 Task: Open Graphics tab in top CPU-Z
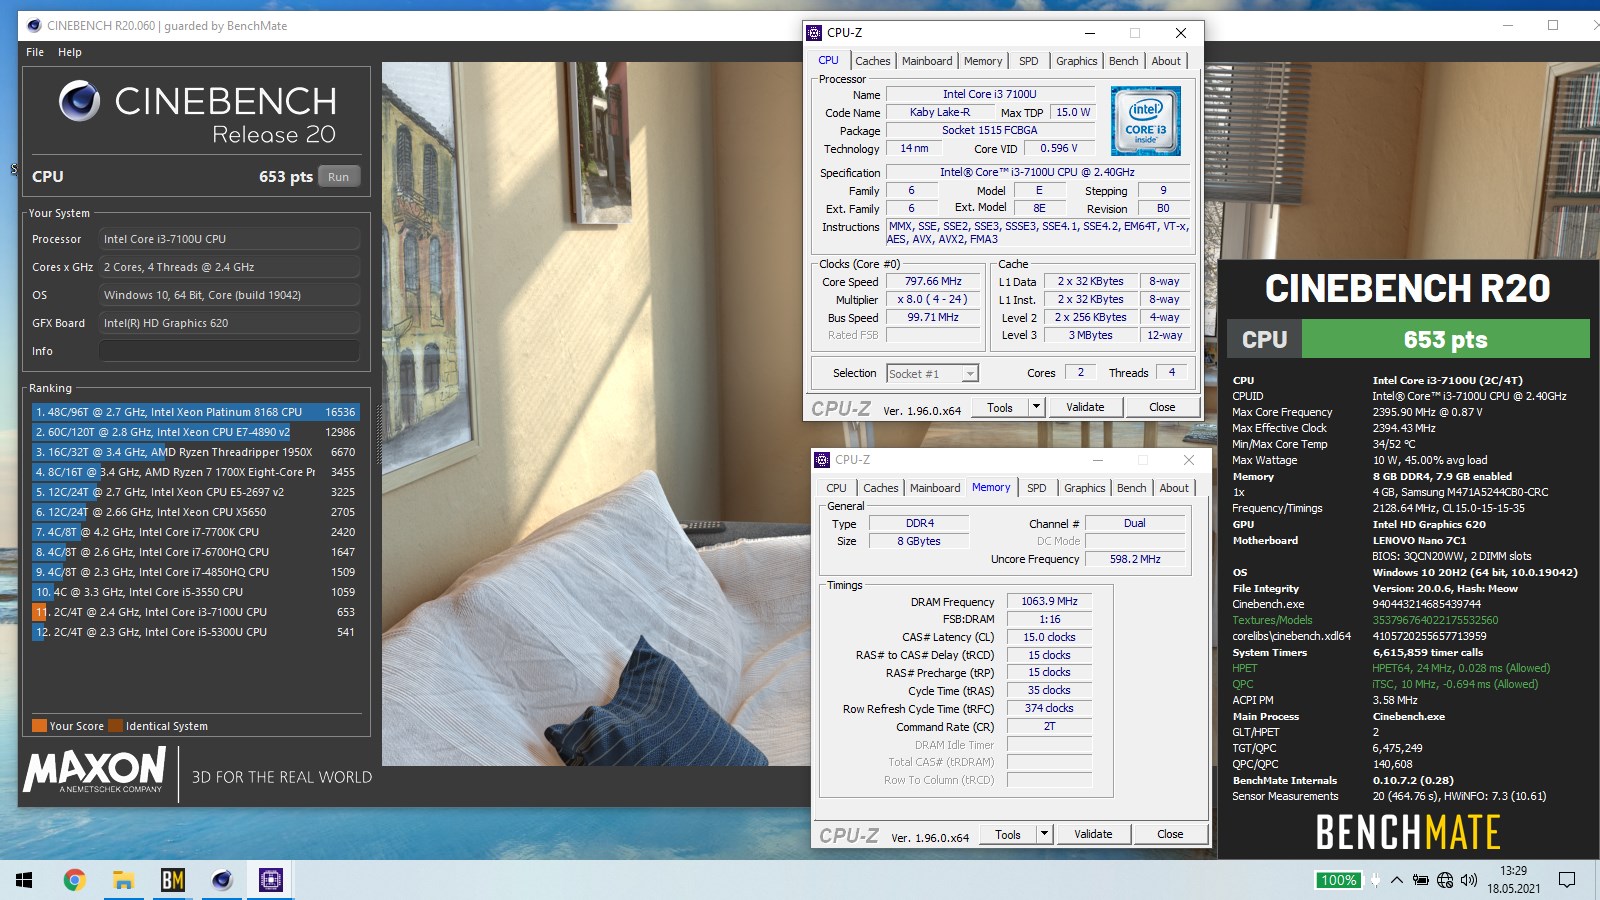[x=1076, y=61]
